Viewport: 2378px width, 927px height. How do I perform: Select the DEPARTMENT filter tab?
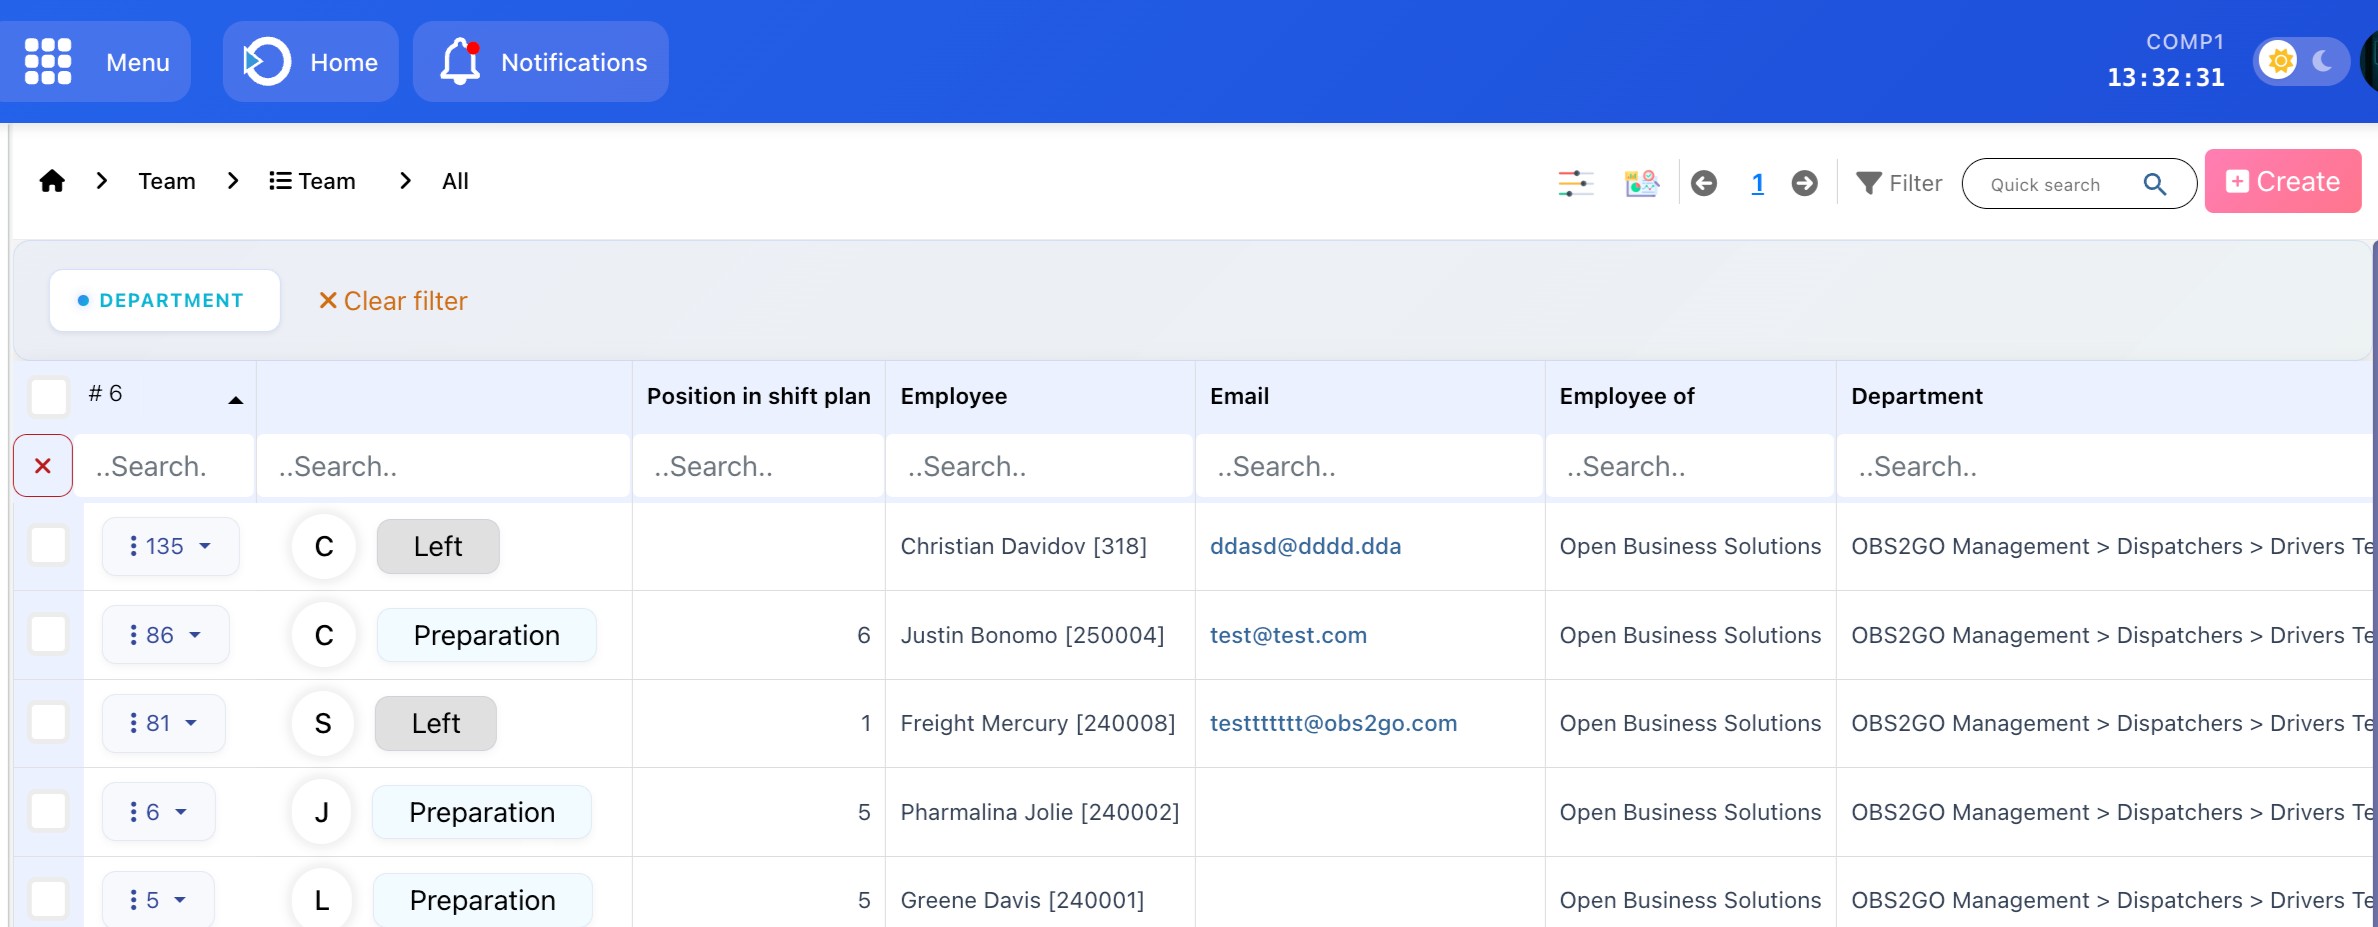click(x=164, y=301)
